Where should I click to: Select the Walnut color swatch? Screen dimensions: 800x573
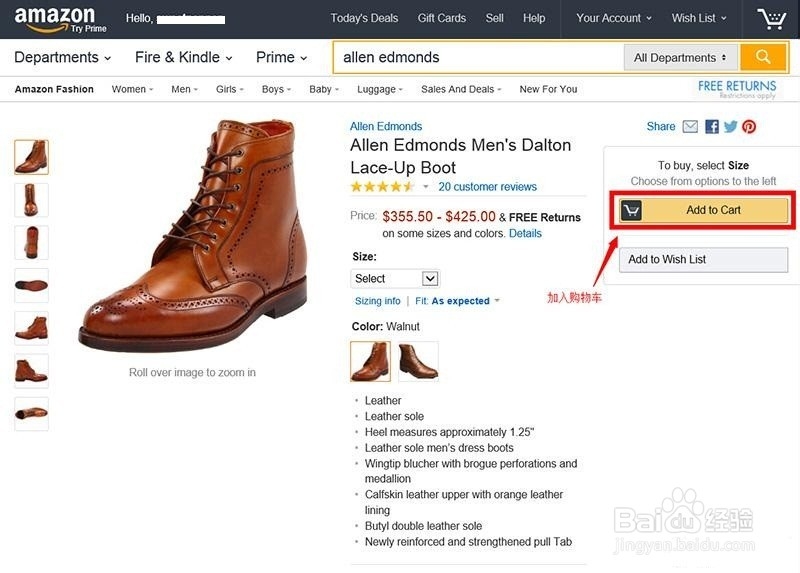tap(371, 361)
